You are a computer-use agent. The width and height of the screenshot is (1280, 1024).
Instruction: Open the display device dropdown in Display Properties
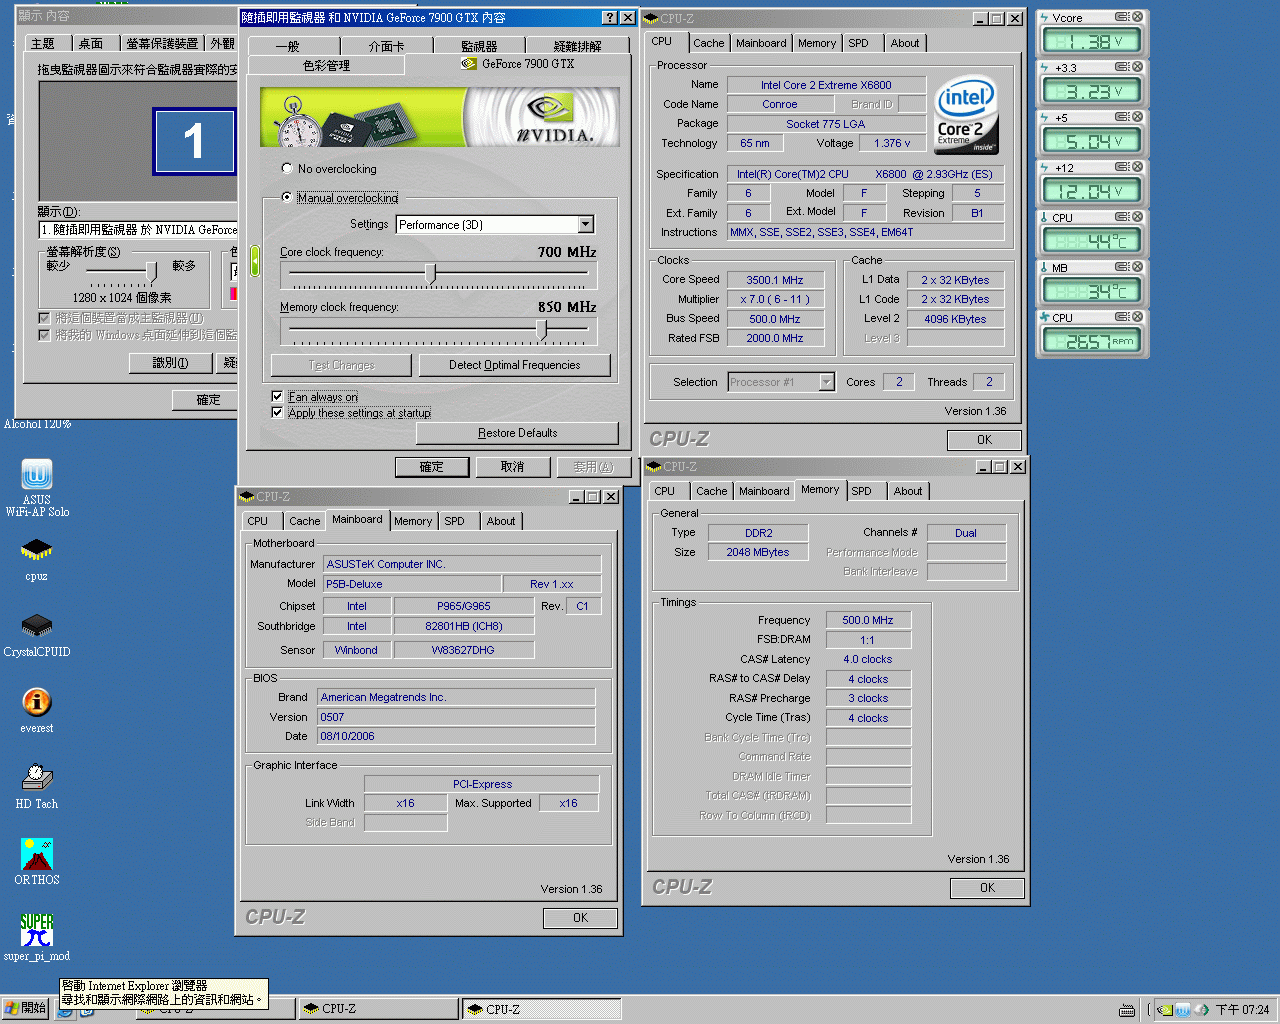pos(138,230)
